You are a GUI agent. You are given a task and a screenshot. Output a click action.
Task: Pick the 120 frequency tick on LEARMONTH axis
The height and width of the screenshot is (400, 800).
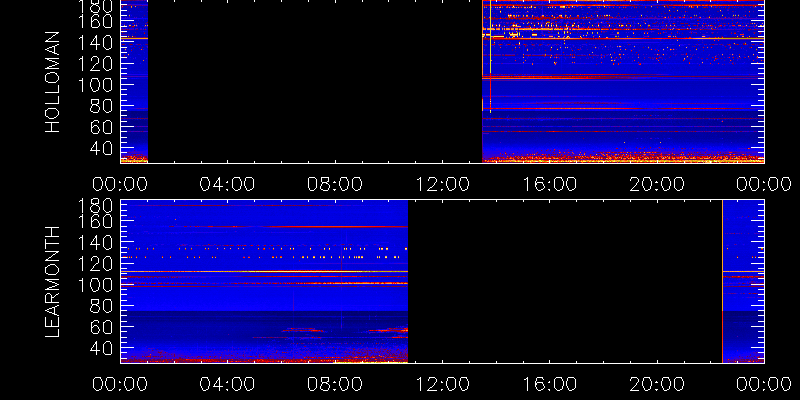coord(95,263)
